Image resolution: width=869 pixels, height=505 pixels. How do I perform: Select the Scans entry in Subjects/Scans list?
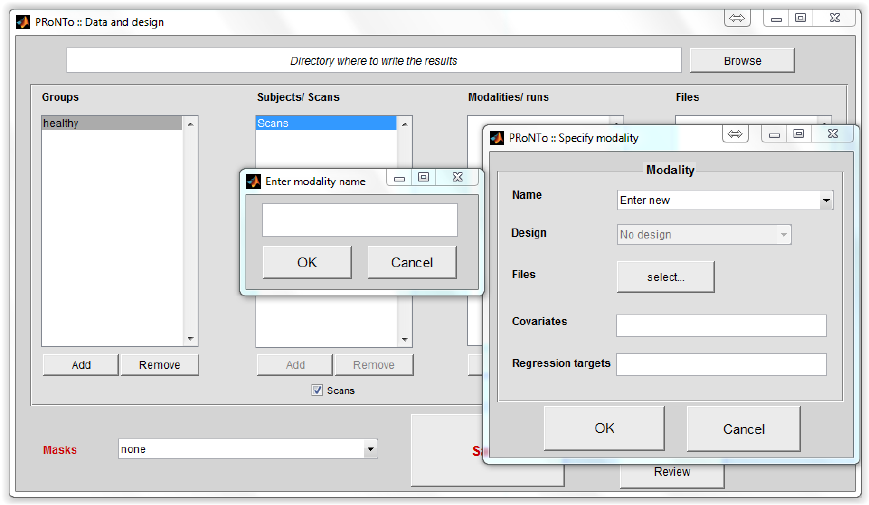pos(326,123)
